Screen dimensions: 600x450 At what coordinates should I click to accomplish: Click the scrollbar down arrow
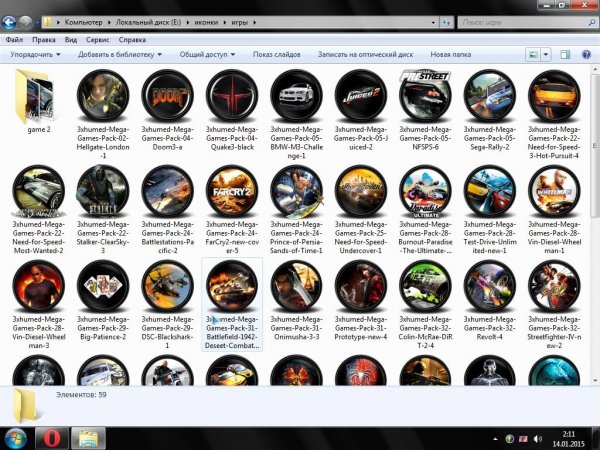(x=595, y=381)
